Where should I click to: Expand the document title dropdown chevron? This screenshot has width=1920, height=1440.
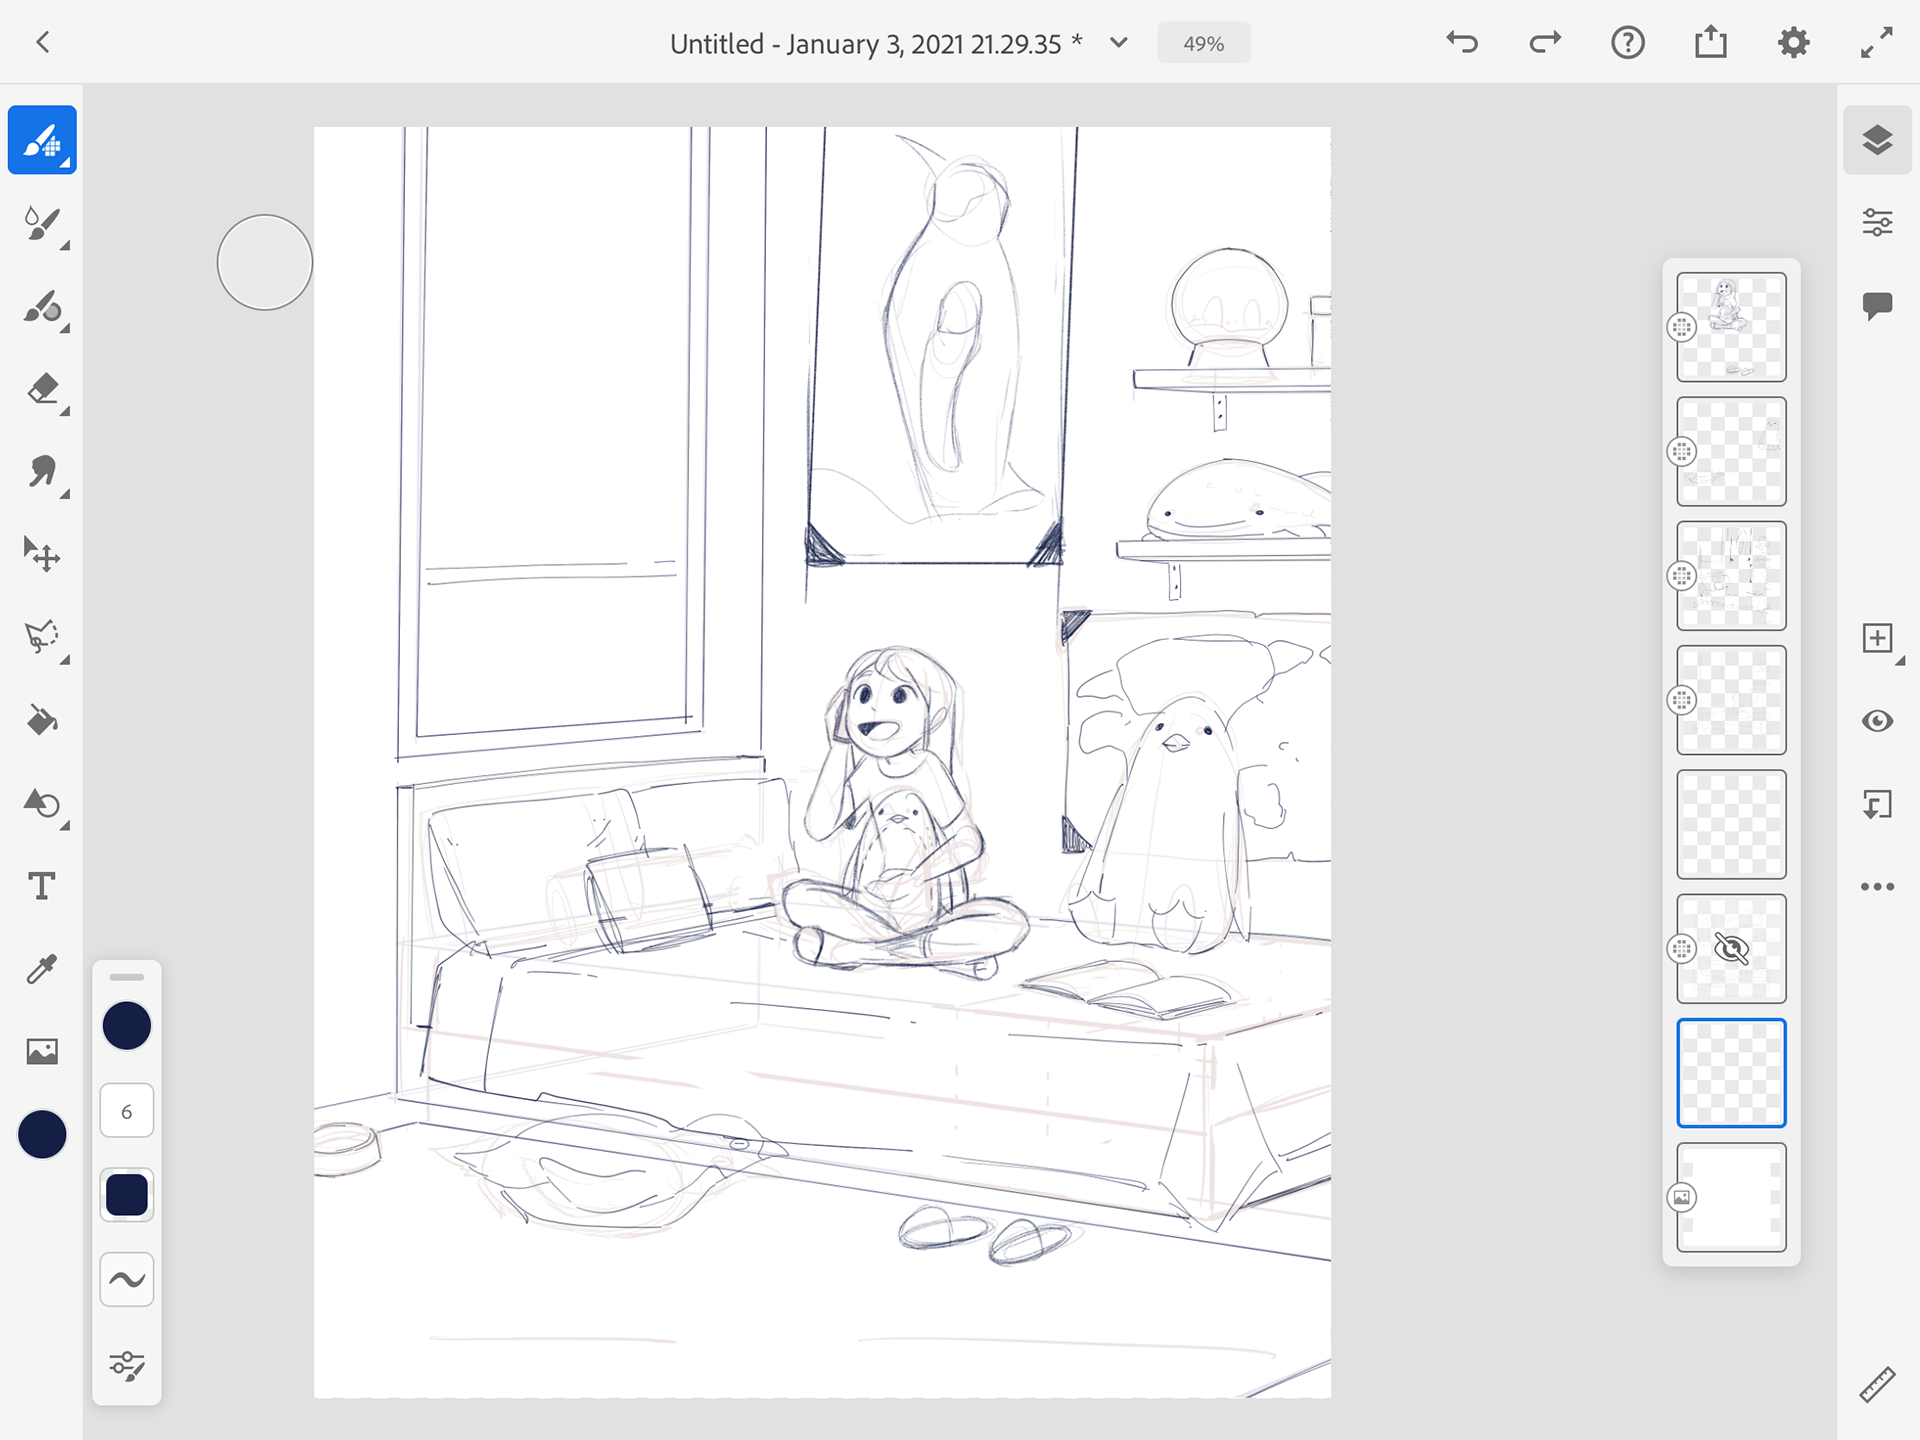pyautogui.click(x=1119, y=43)
